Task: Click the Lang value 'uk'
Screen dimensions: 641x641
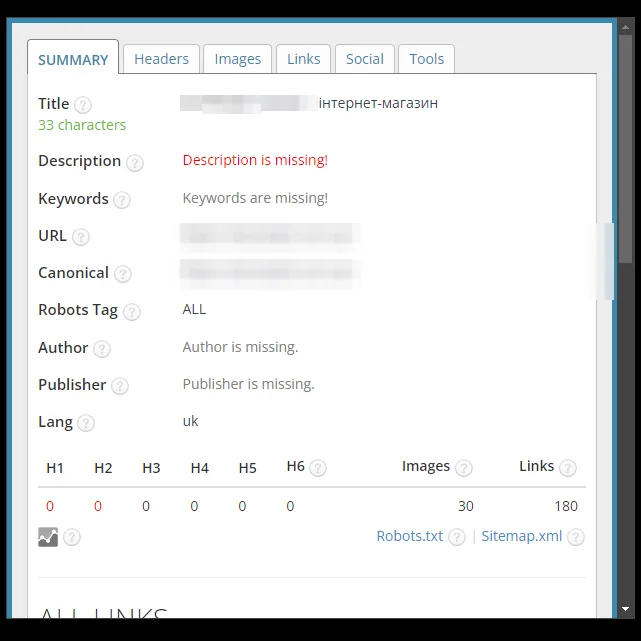Action: [x=190, y=421]
